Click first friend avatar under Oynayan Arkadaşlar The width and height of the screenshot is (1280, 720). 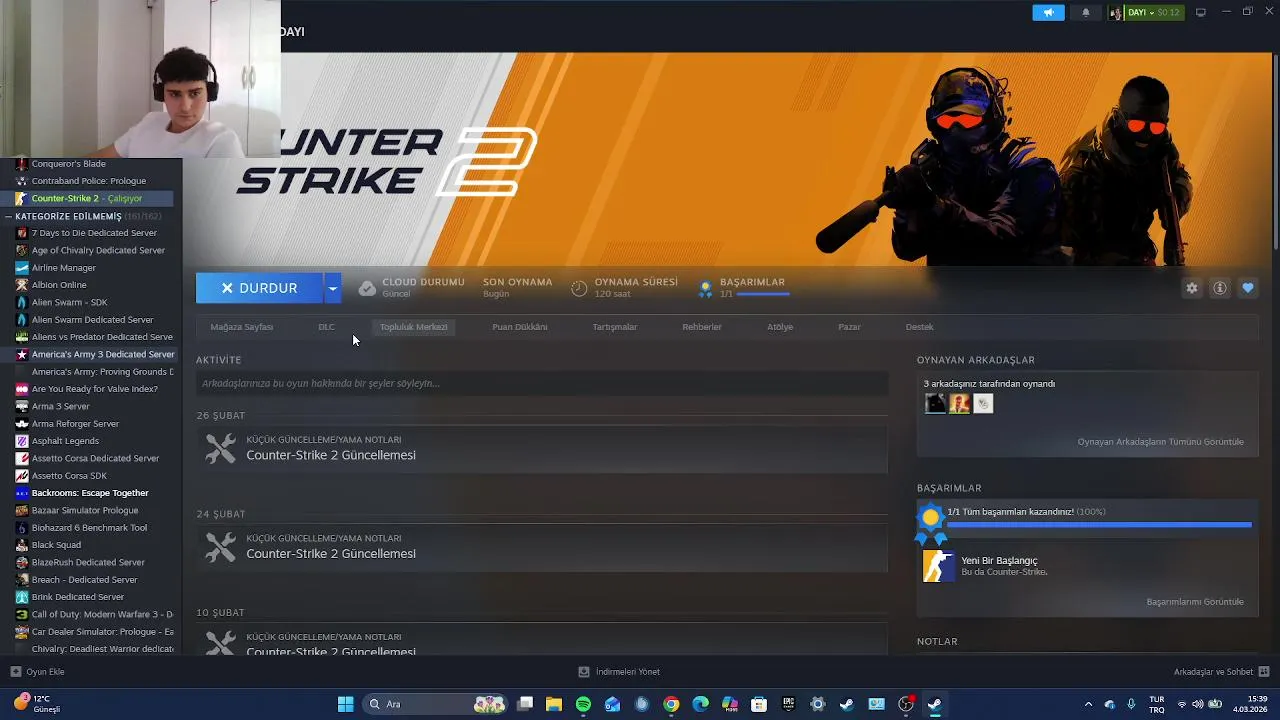tap(935, 404)
